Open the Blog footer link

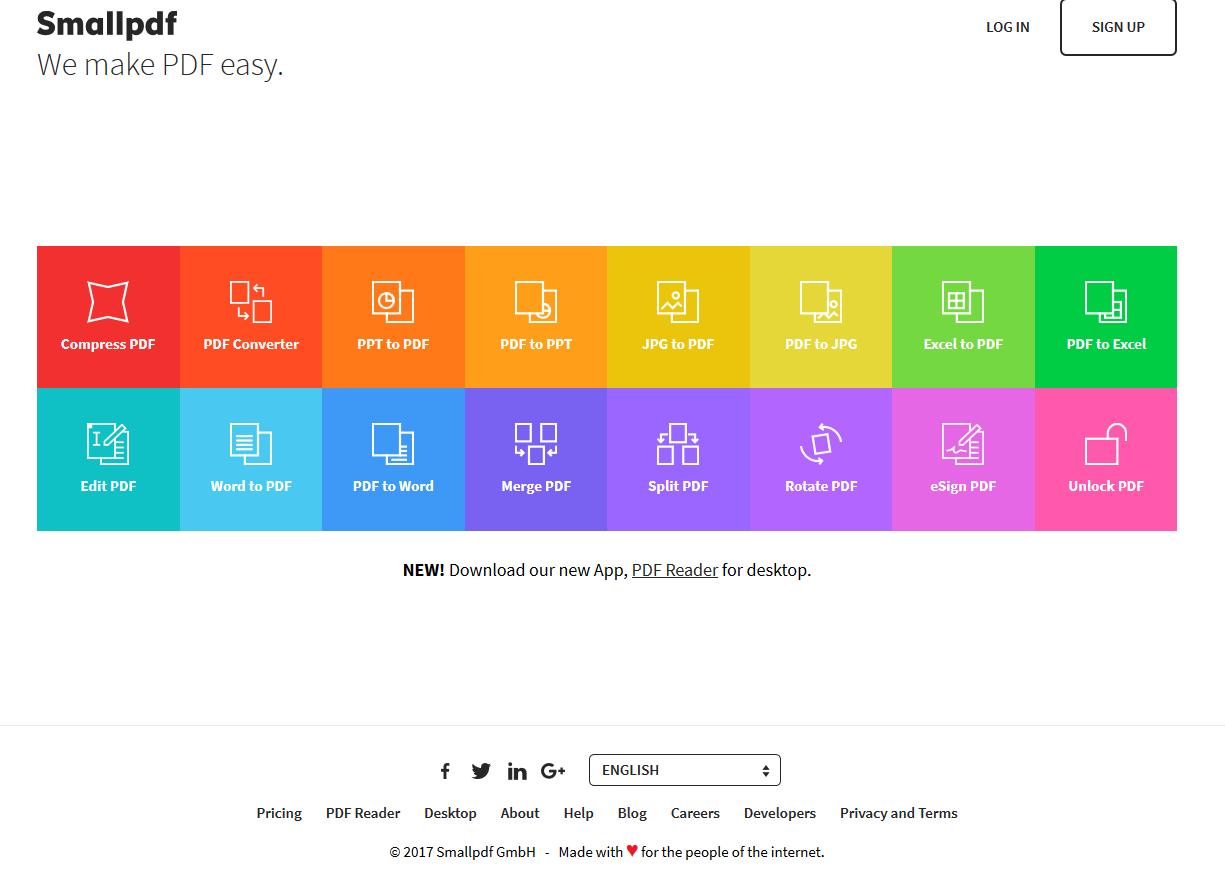pos(632,813)
